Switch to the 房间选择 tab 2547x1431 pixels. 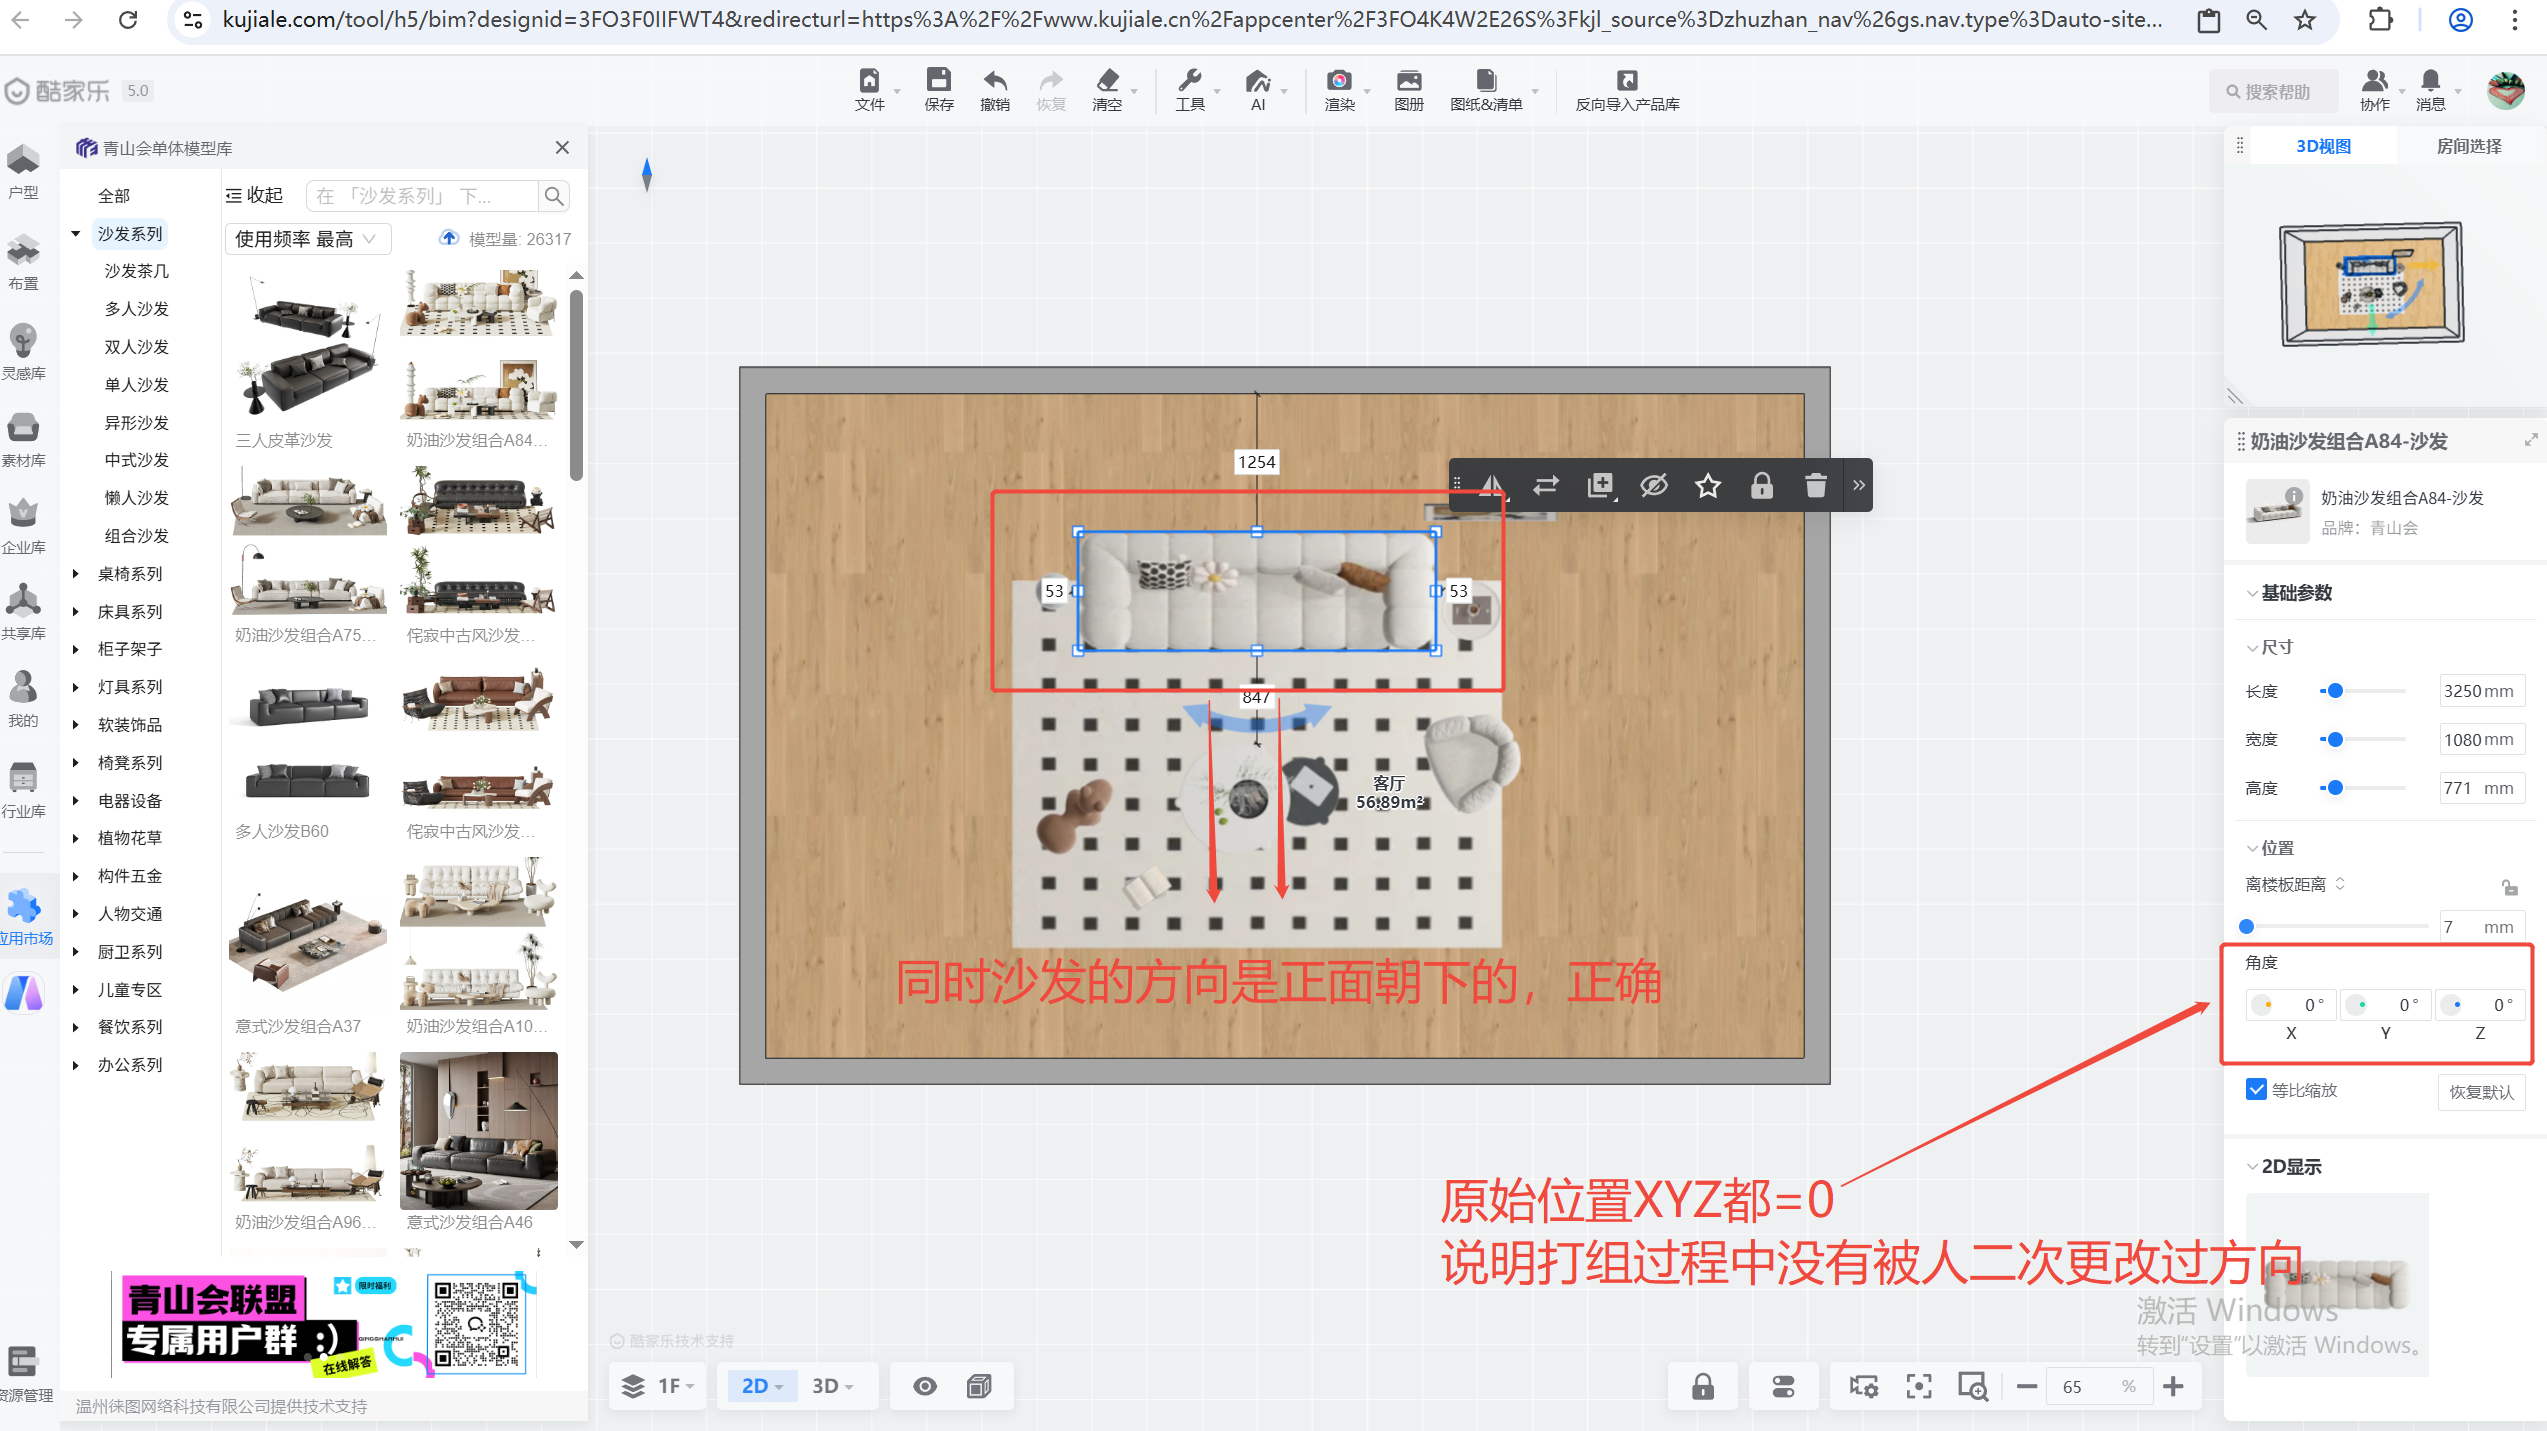coord(2468,146)
